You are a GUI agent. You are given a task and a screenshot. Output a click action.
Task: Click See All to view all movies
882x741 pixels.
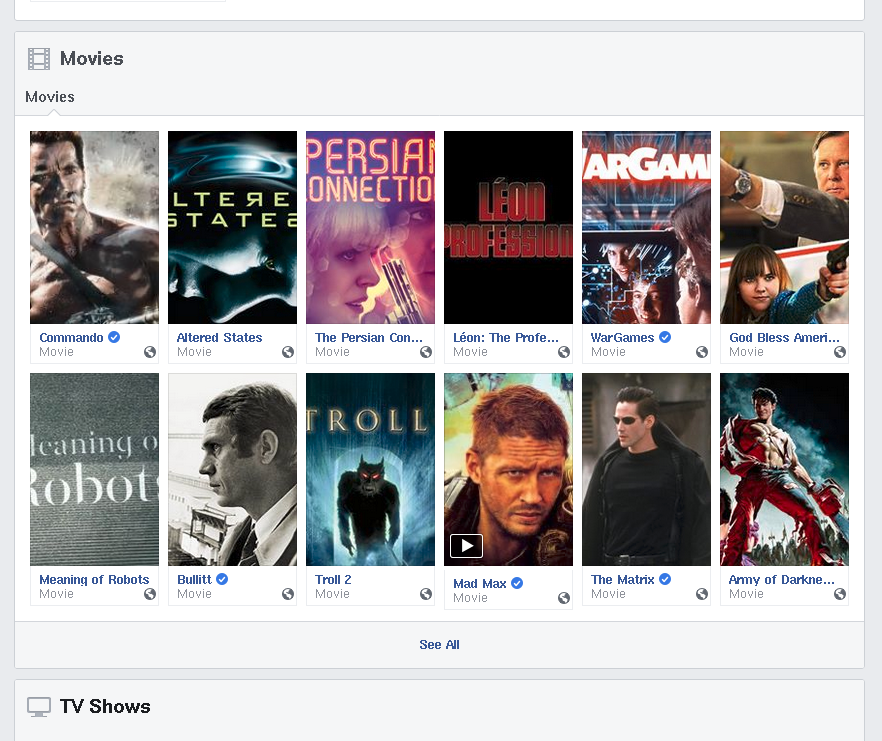(439, 645)
